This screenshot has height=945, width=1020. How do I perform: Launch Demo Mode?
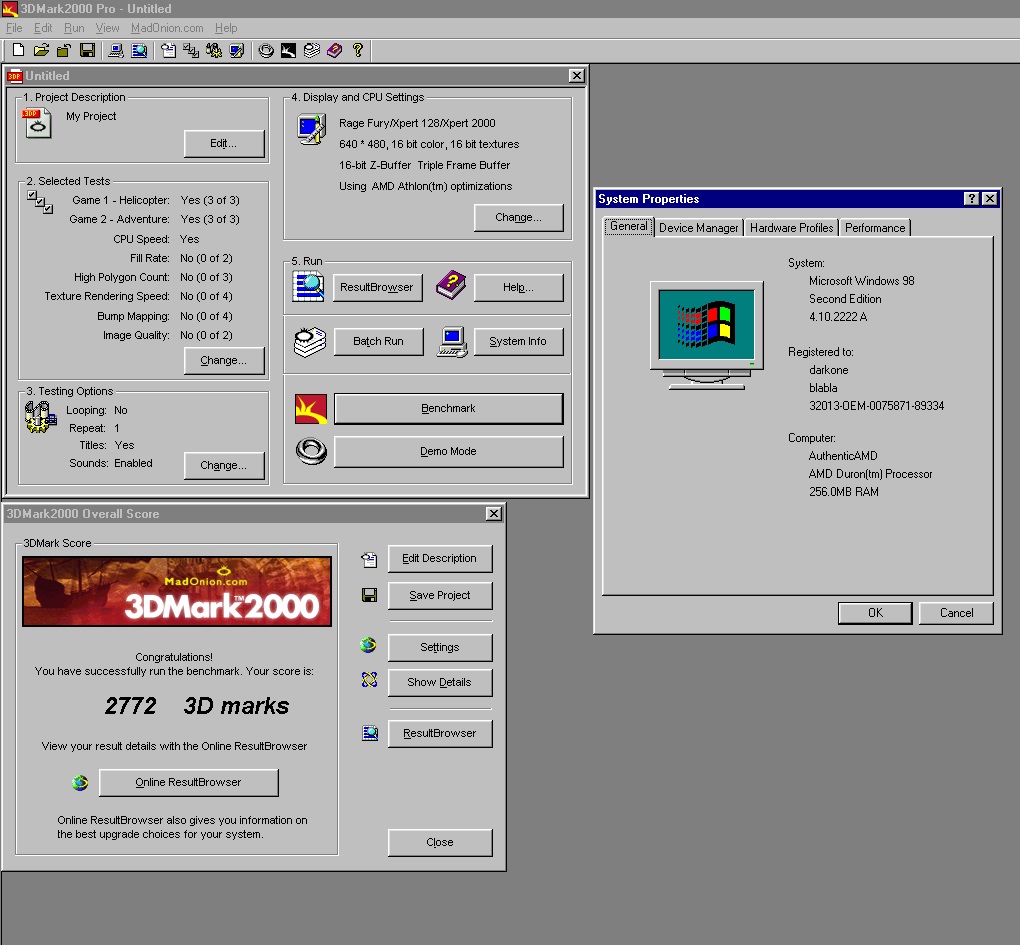pyautogui.click(x=449, y=451)
